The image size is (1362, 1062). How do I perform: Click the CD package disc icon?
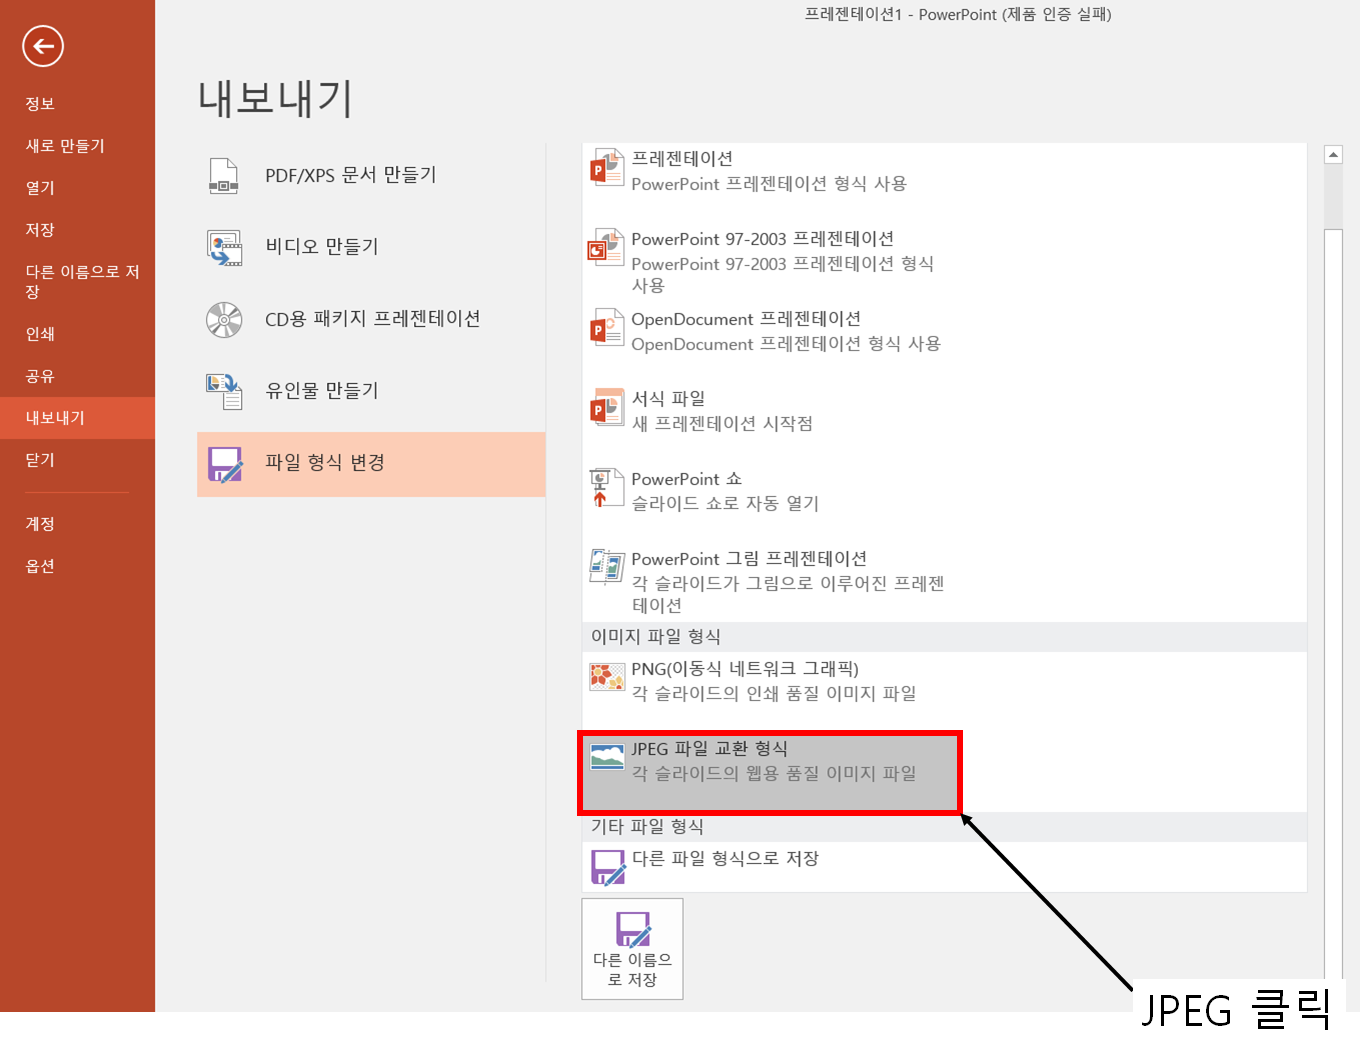pyautogui.click(x=224, y=320)
